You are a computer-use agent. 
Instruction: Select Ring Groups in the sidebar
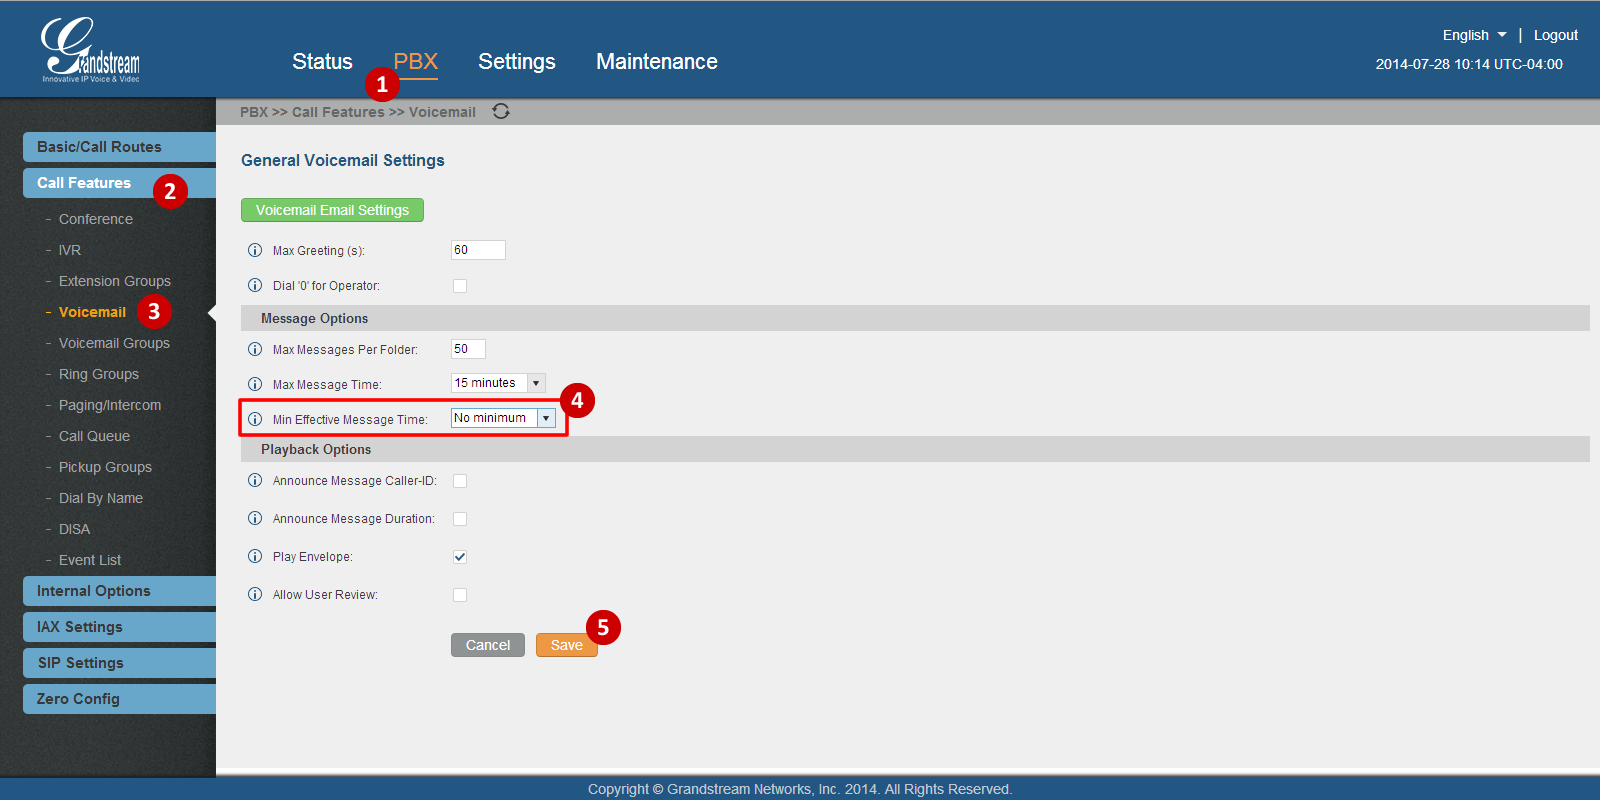point(99,374)
